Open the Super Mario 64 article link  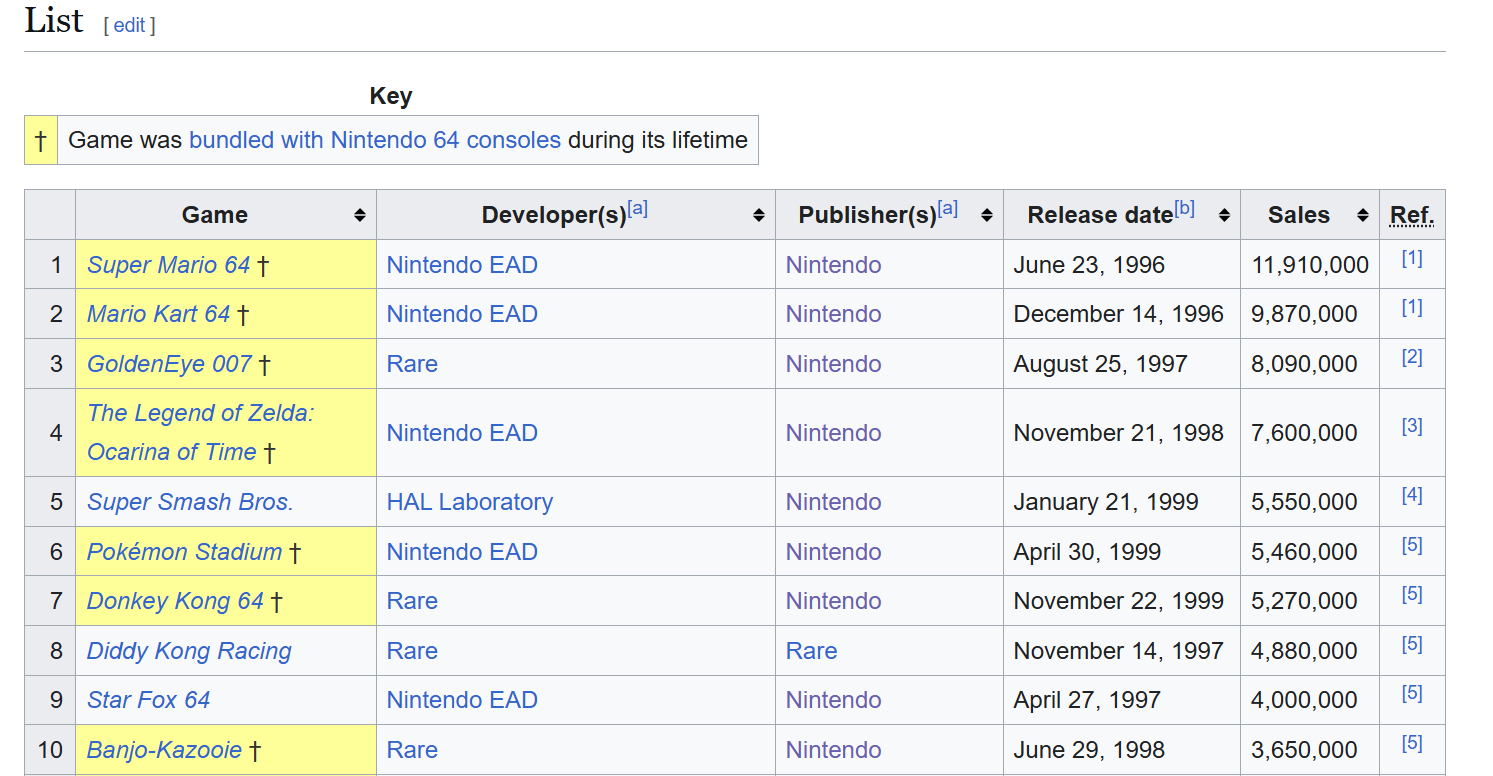pos(168,265)
